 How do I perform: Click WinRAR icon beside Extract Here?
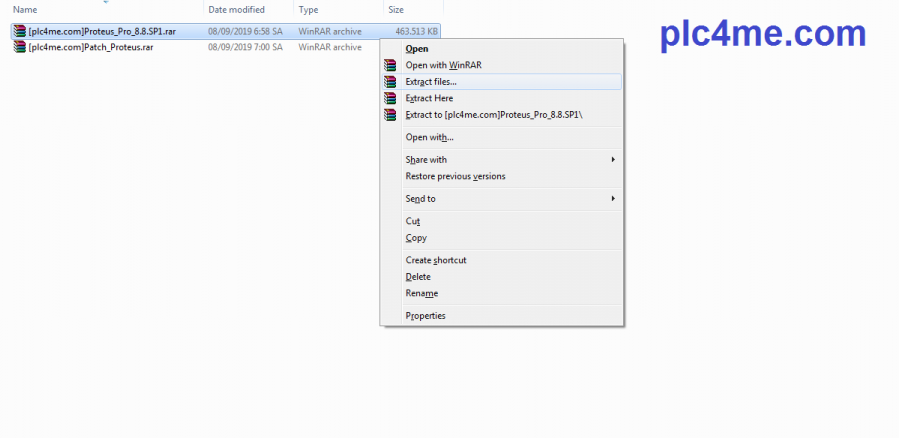[x=390, y=98]
